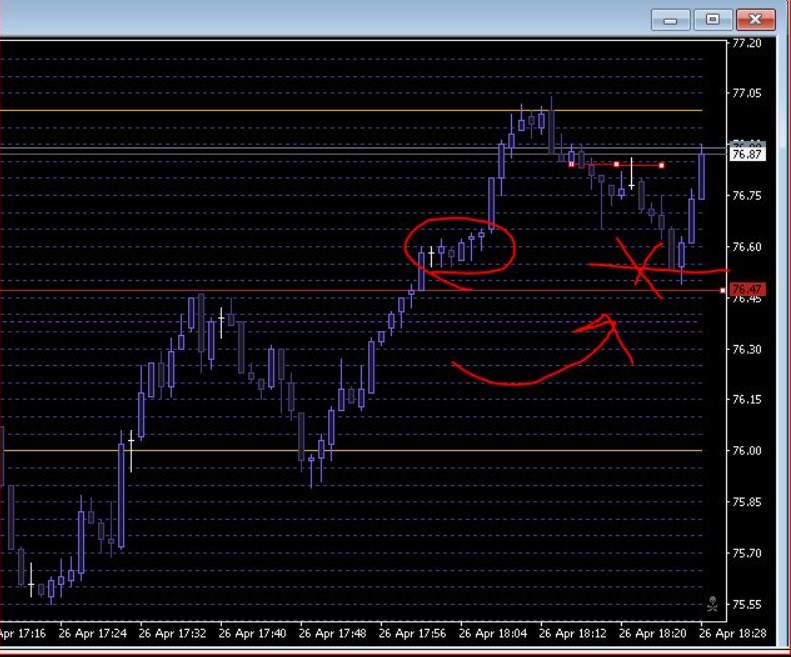This screenshot has height=657, width=791.
Task: Click the 76.75 price axis label
Action: coord(747,195)
